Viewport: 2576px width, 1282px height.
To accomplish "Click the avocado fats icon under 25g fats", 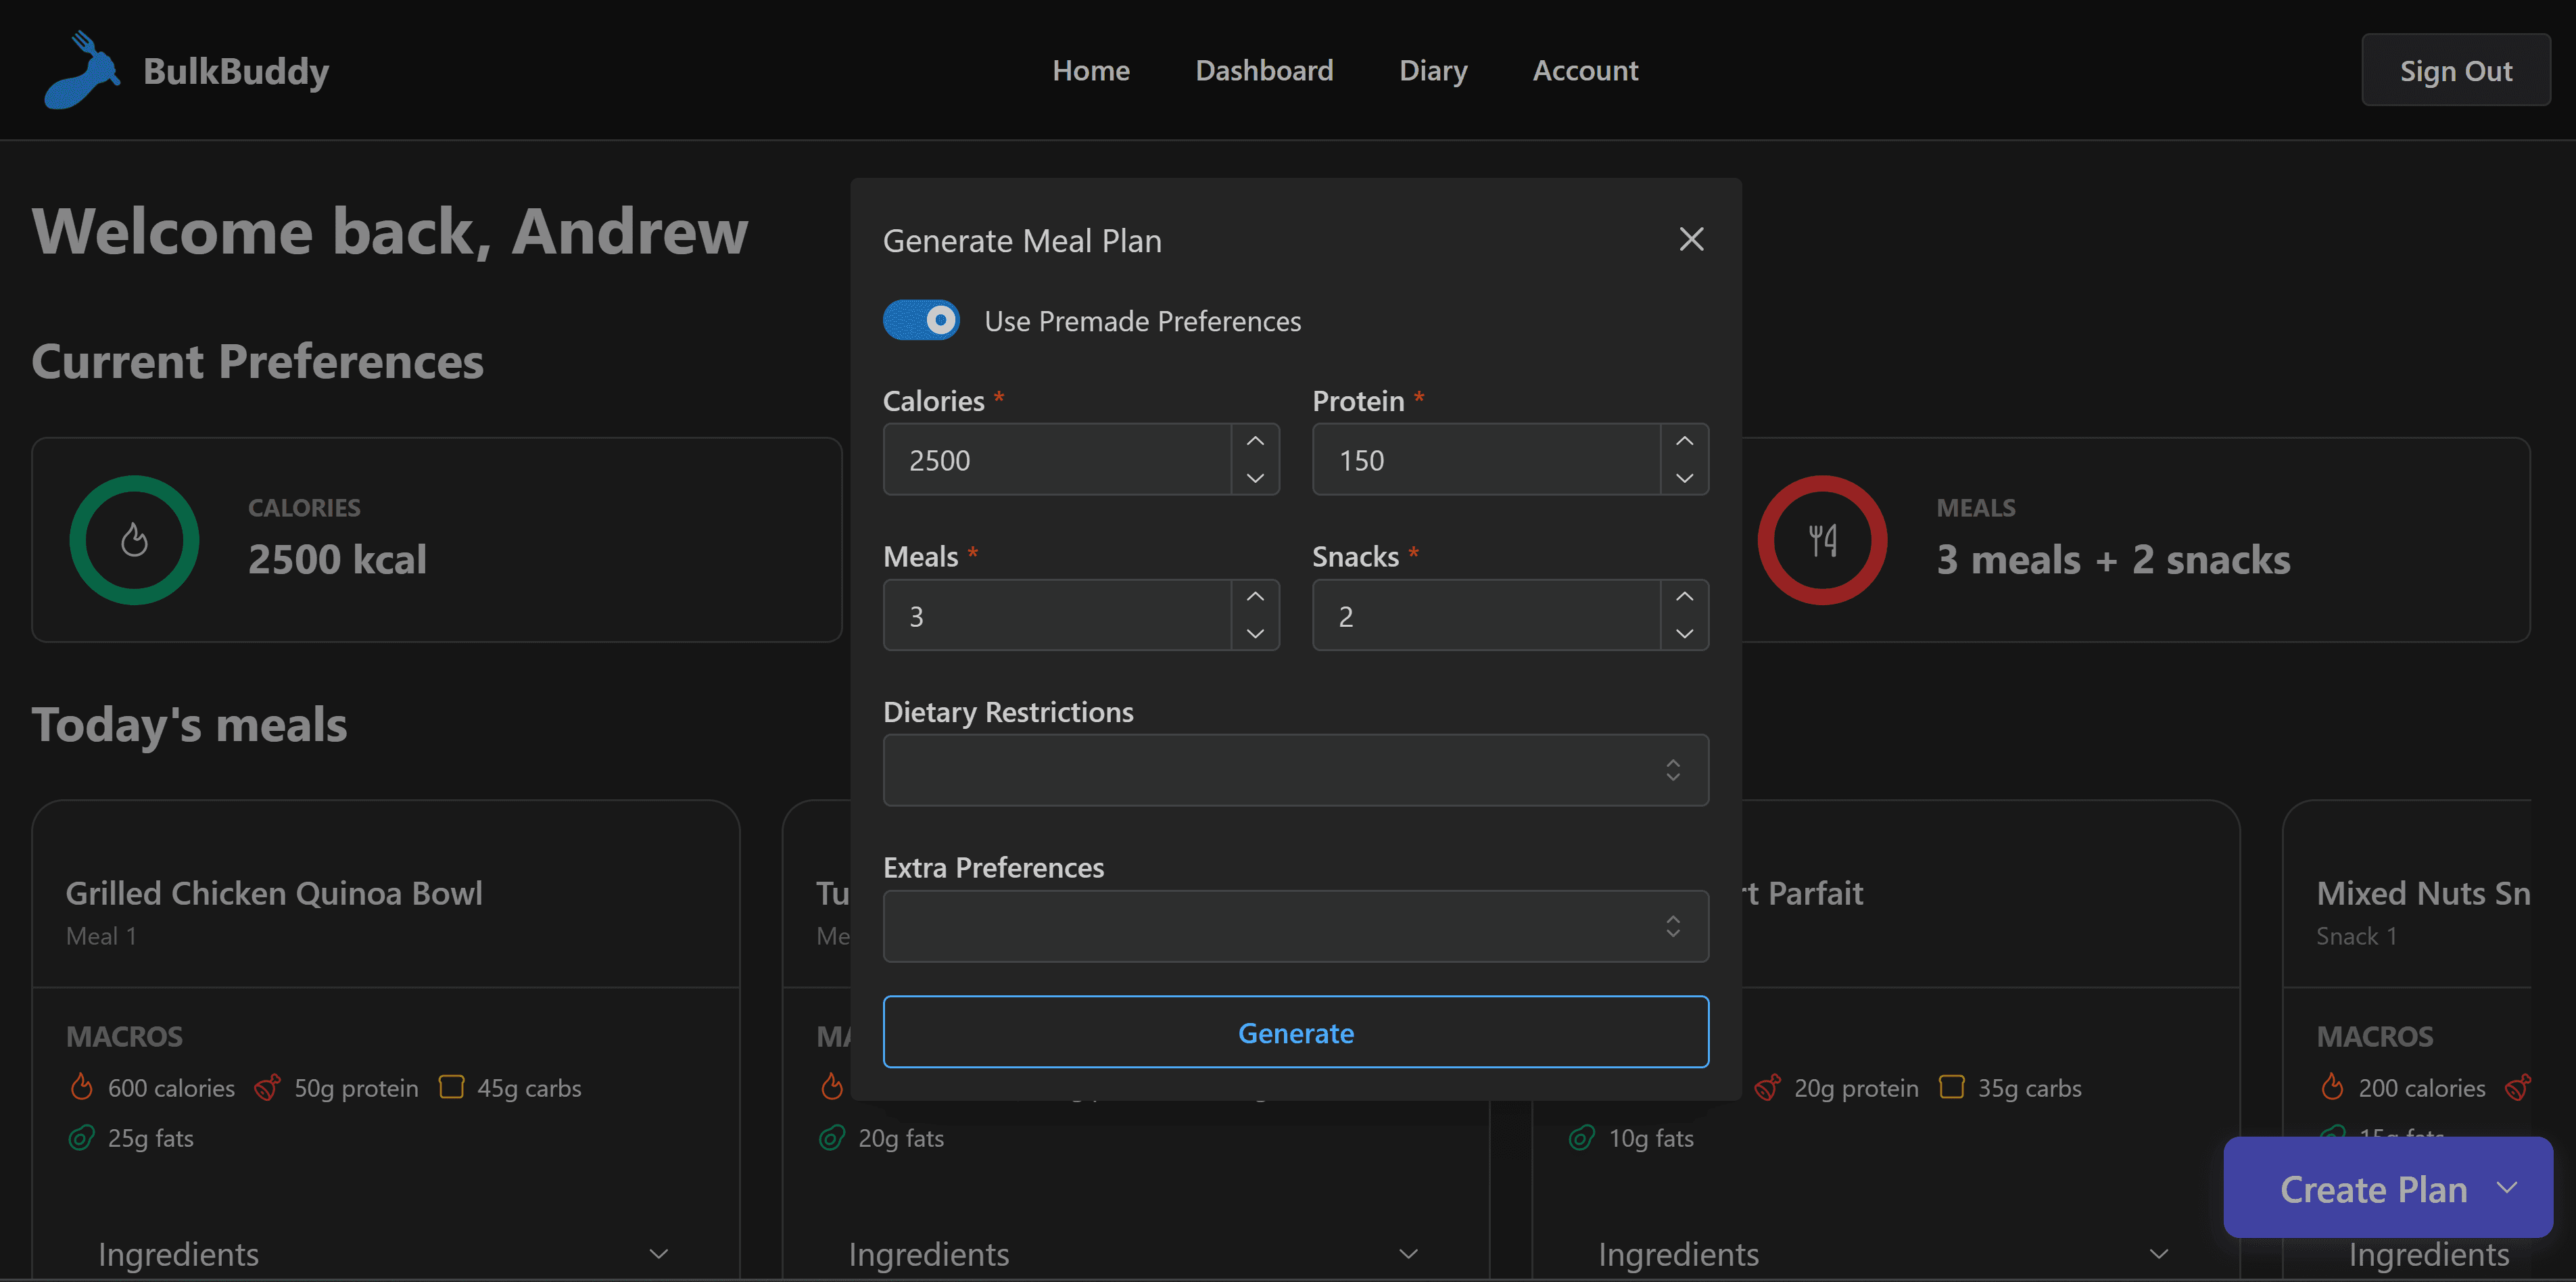I will pos(82,1138).
